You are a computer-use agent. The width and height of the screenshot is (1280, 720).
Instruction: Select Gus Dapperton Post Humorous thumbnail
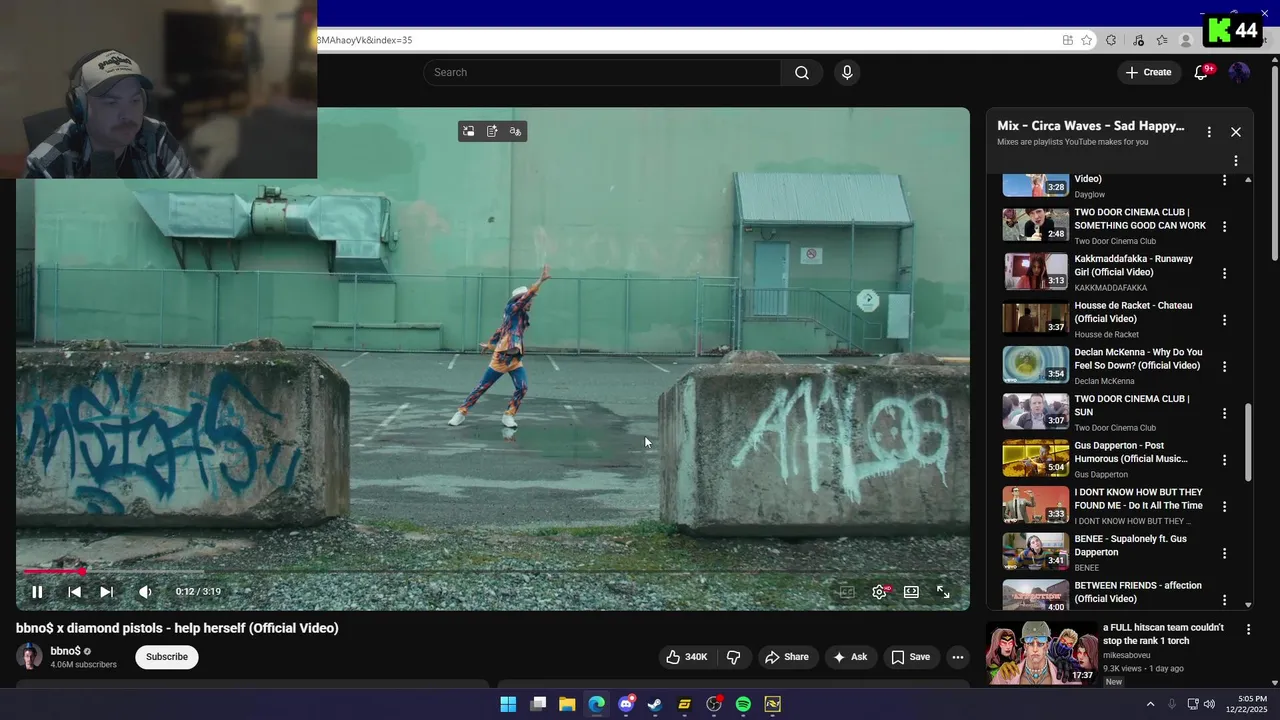pyautogui.click(x=1036, y=458)
